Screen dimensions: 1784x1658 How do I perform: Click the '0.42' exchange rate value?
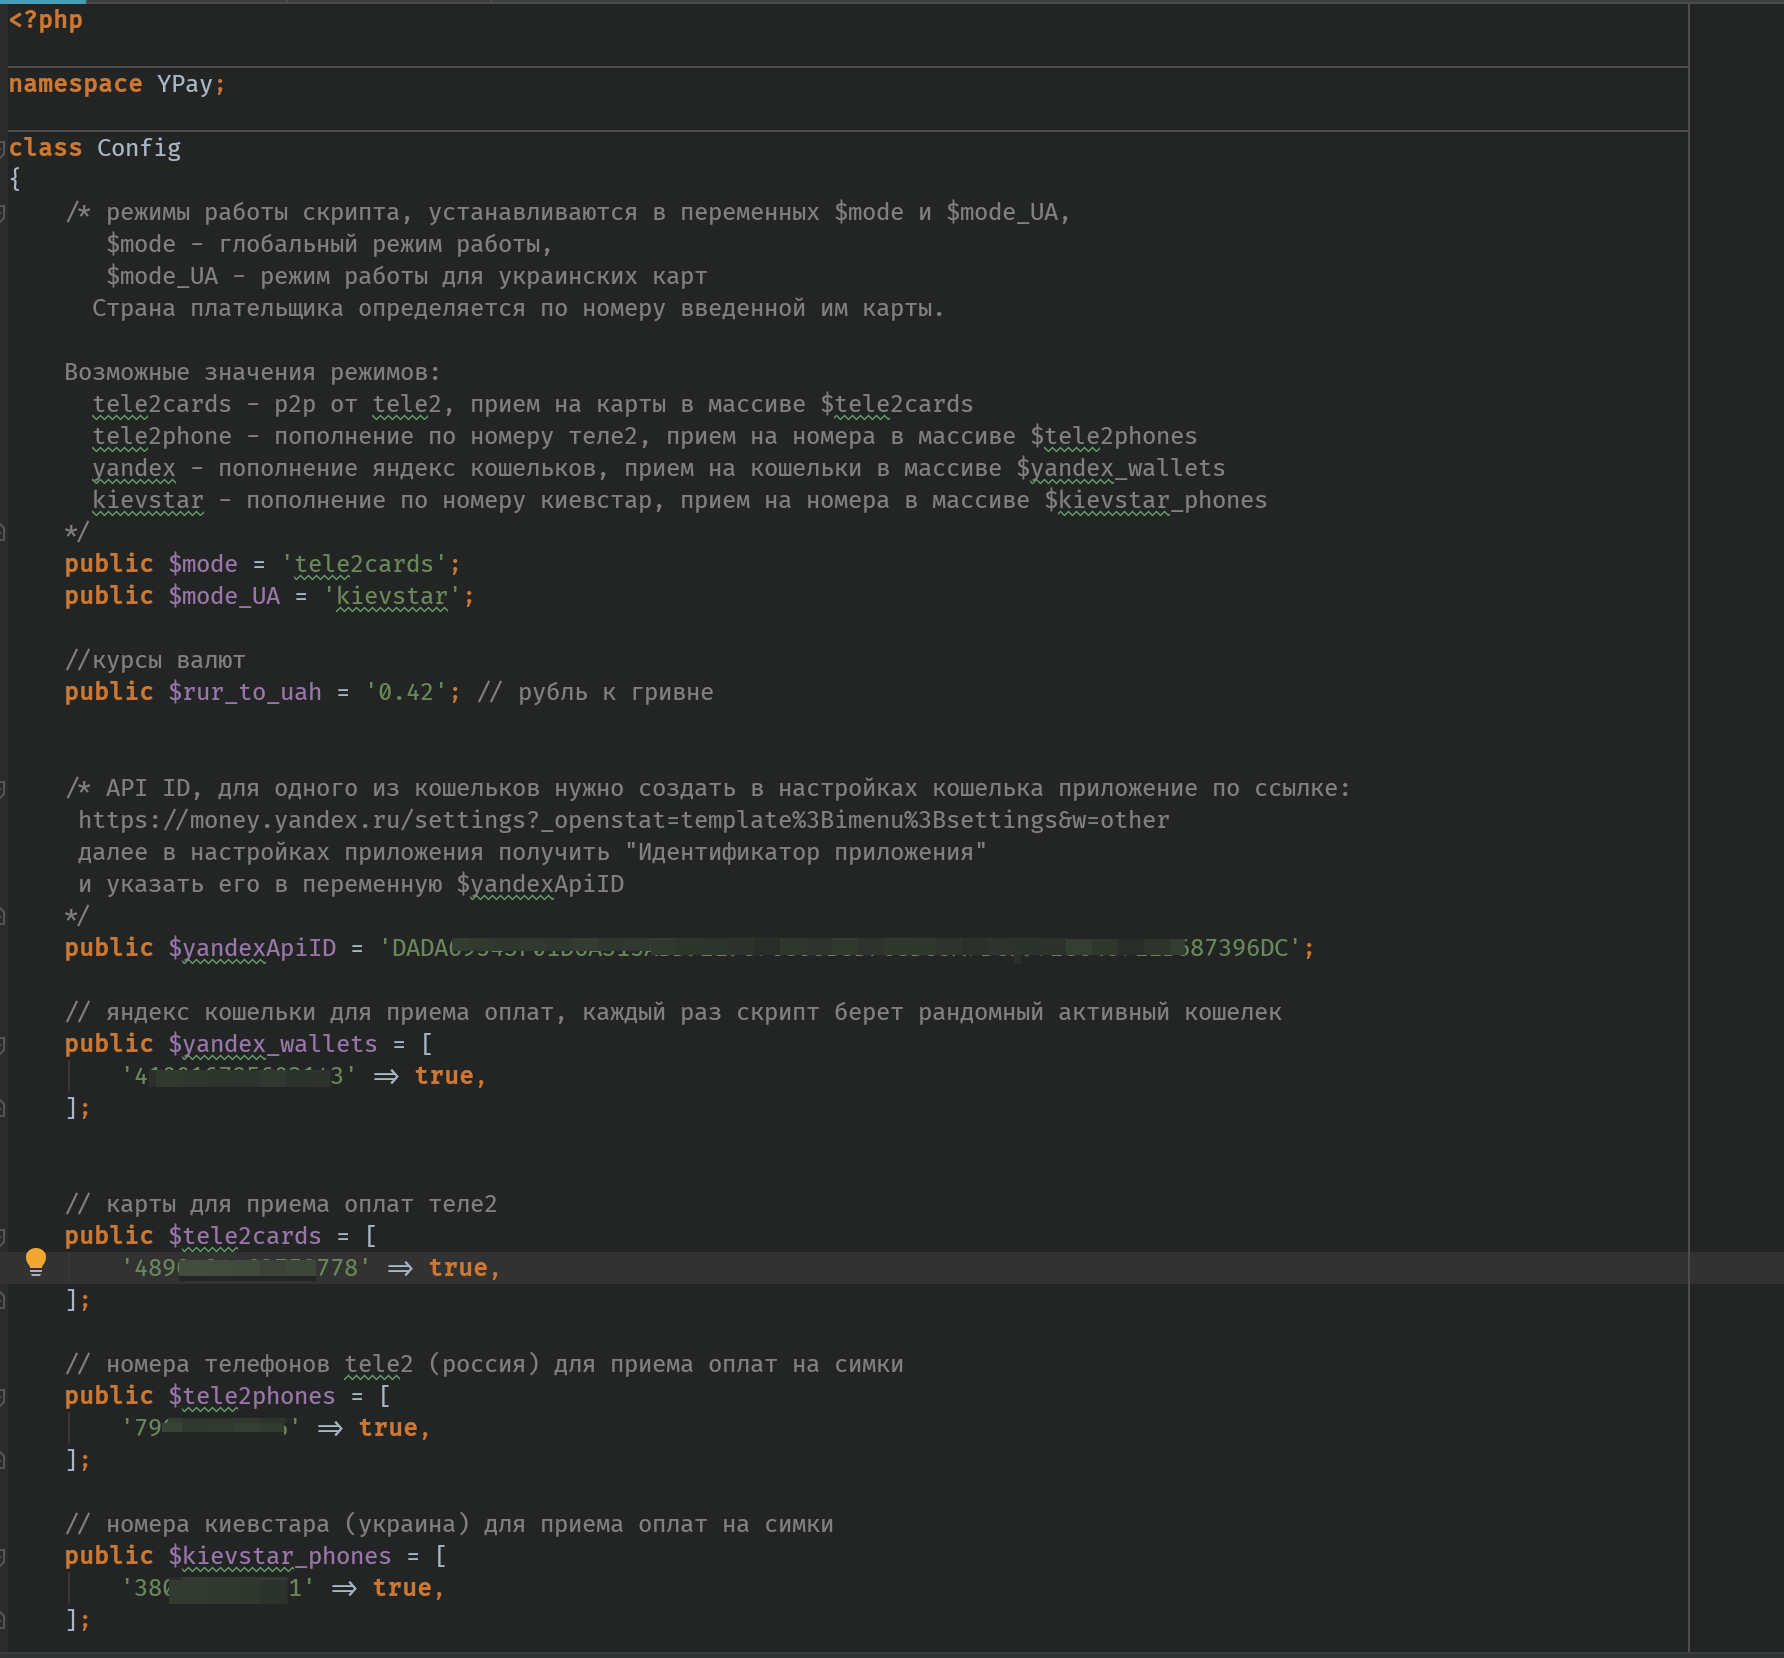pos(405,693)
